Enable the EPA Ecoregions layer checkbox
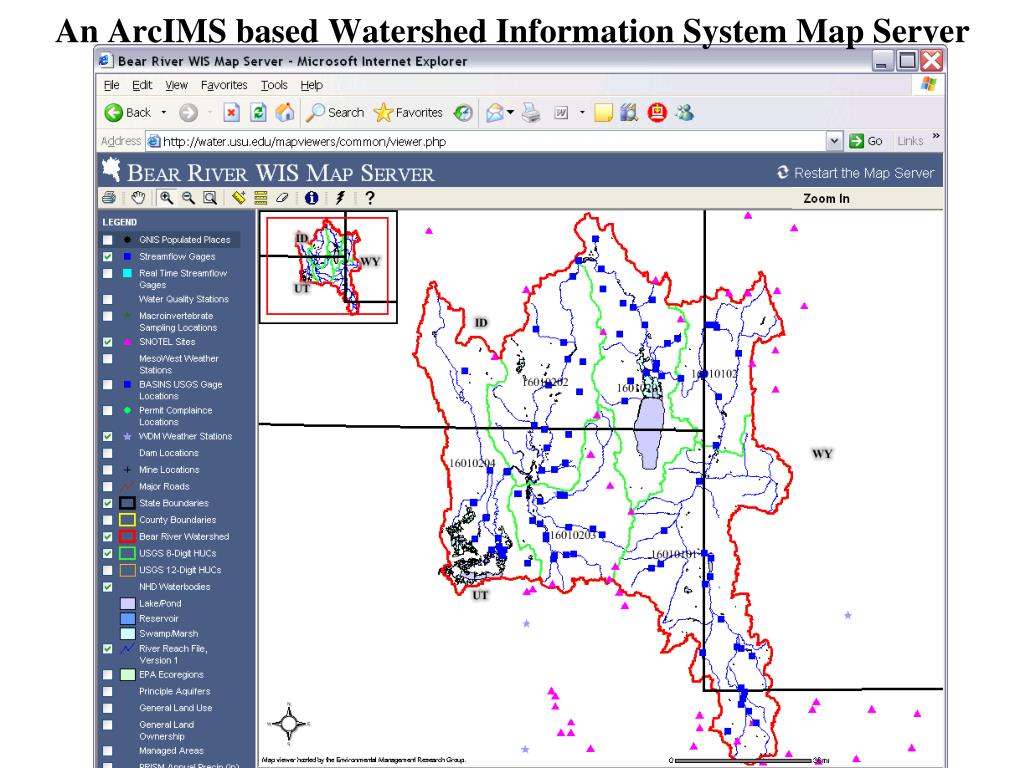This screenshot has height=768, width=1024. point(108,675)
